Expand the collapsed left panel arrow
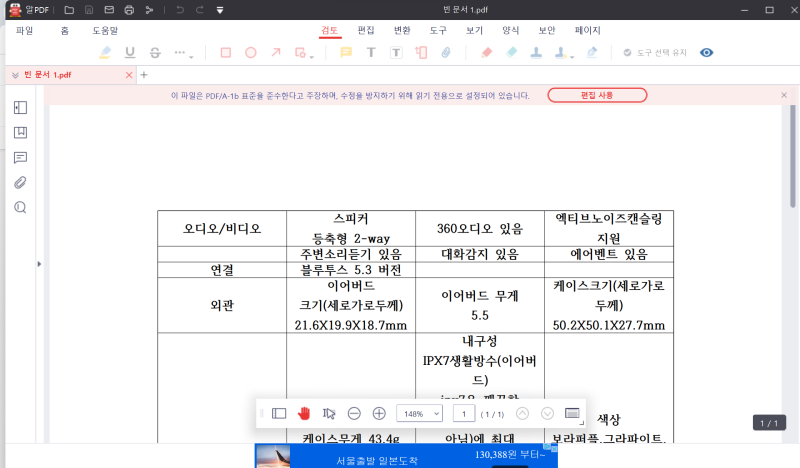This screenshot has height=468, width=800. [x=39, y=264]
